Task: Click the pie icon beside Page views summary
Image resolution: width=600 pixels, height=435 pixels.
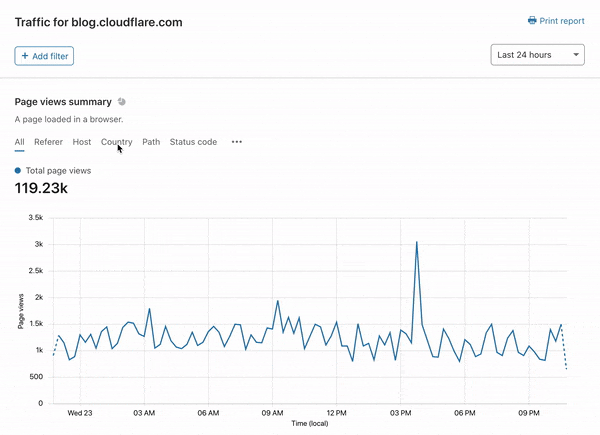Action: 122,102
